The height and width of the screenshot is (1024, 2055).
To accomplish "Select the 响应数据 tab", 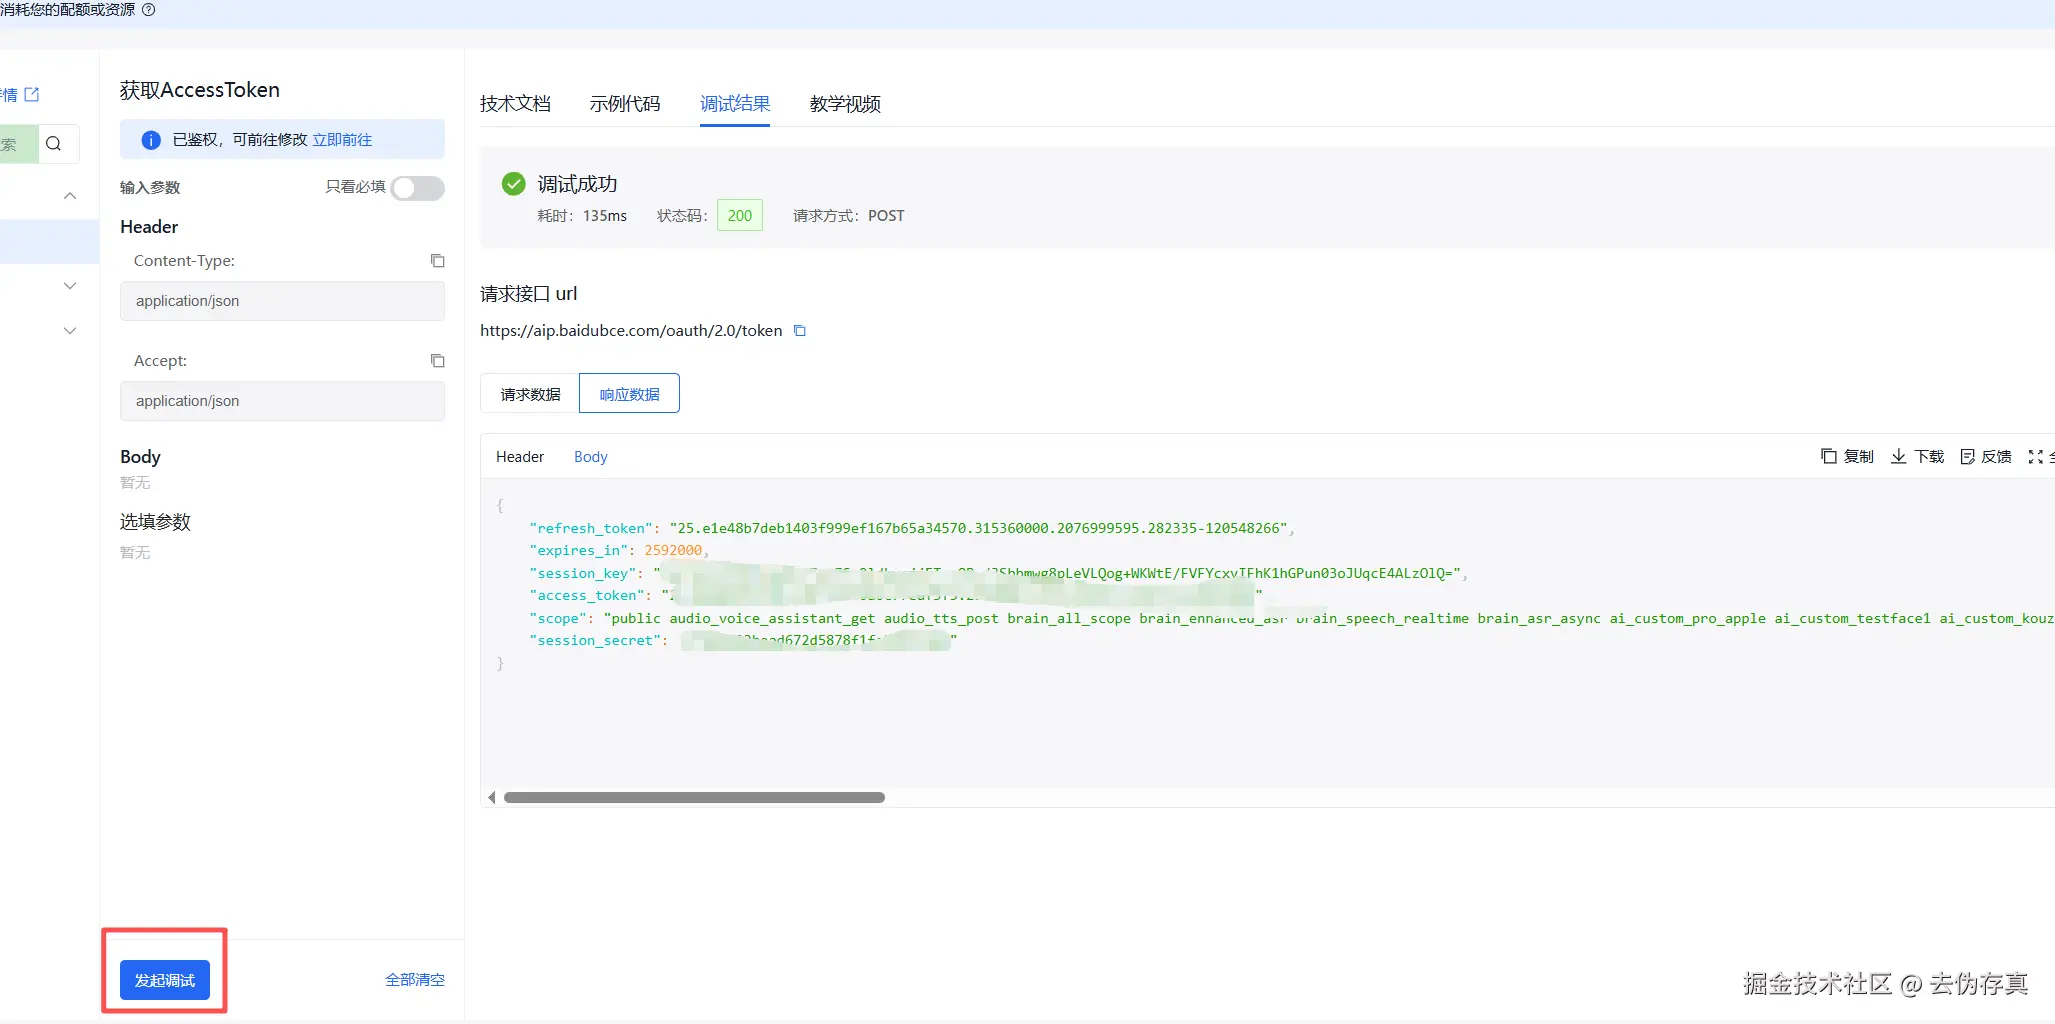I will click(630, 394).
